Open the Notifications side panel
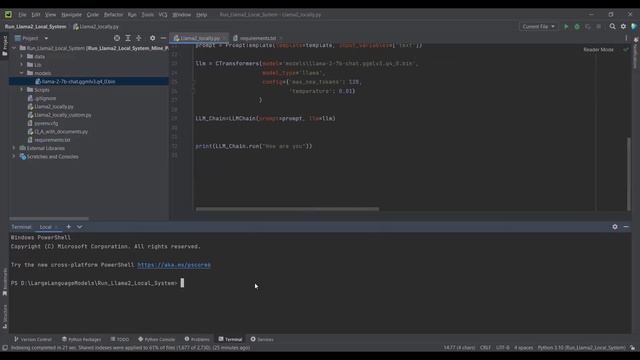Screen dimensions: 640x360 [x=636, y=53]
